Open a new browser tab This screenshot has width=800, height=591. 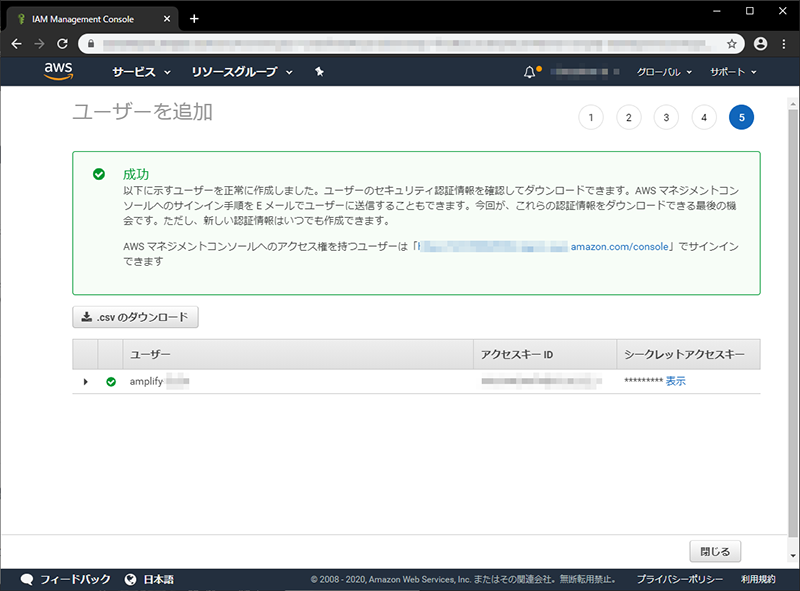click(x=194, y=19)
